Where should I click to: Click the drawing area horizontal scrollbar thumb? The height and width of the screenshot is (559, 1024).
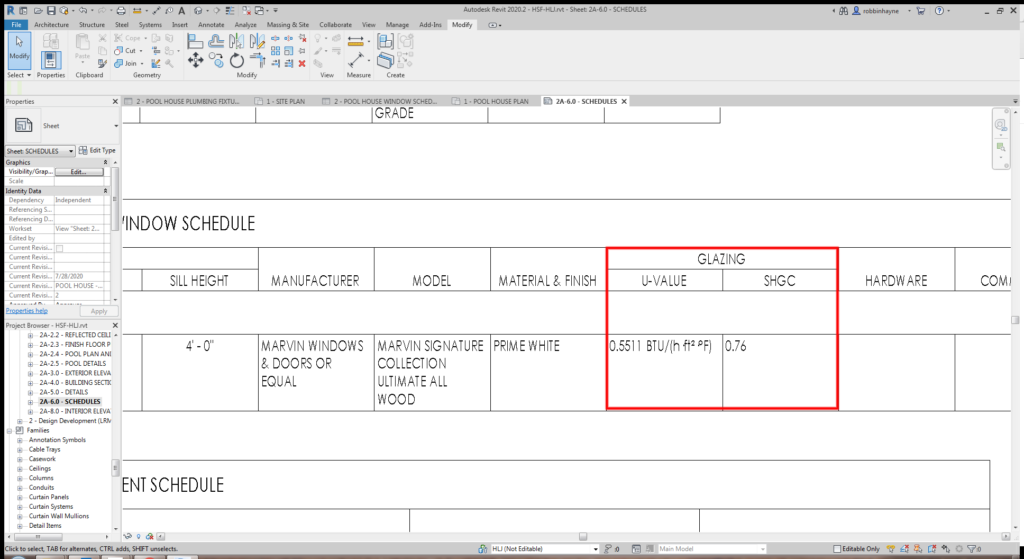(583, 537)
